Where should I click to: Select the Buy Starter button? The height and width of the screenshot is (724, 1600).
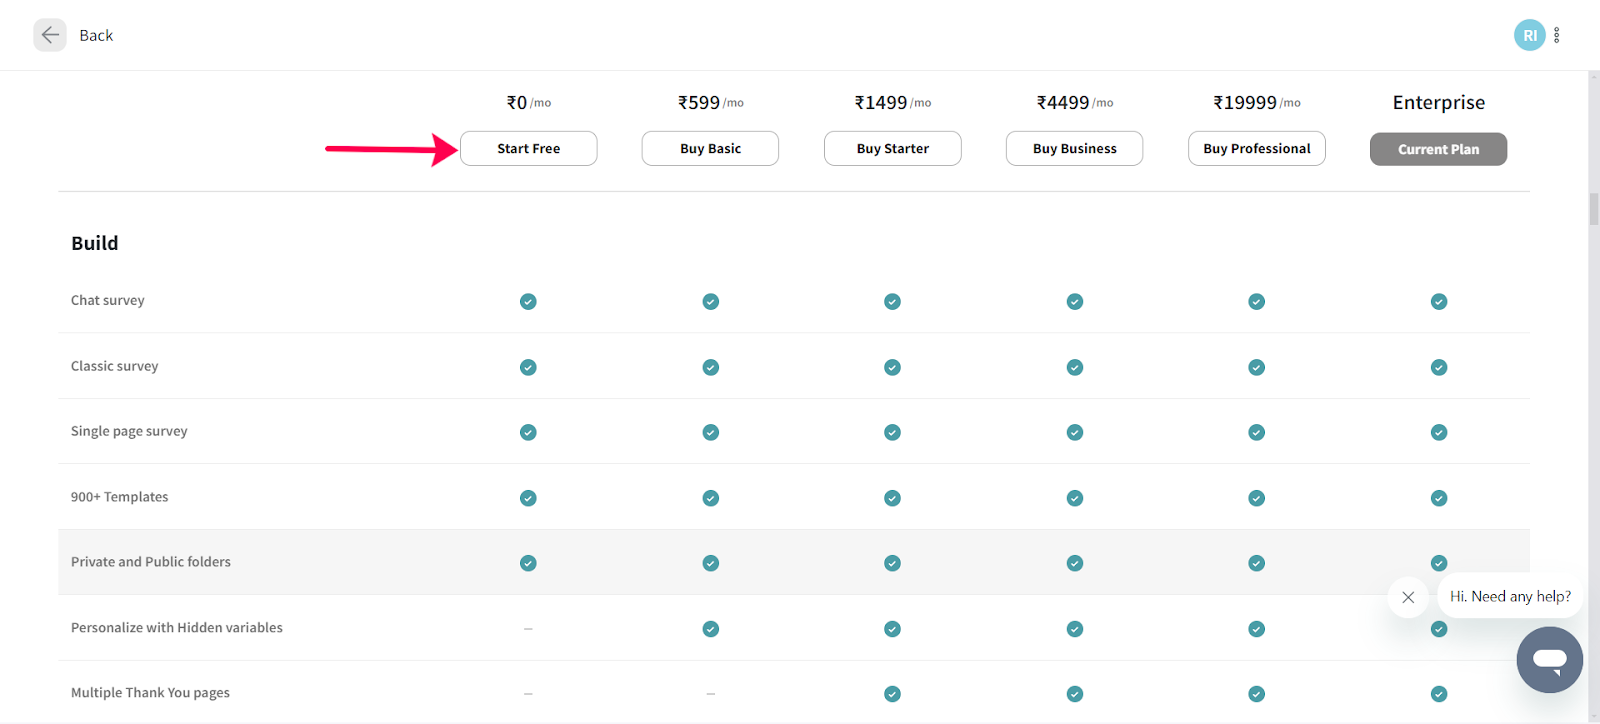click(x=892, y=149)
